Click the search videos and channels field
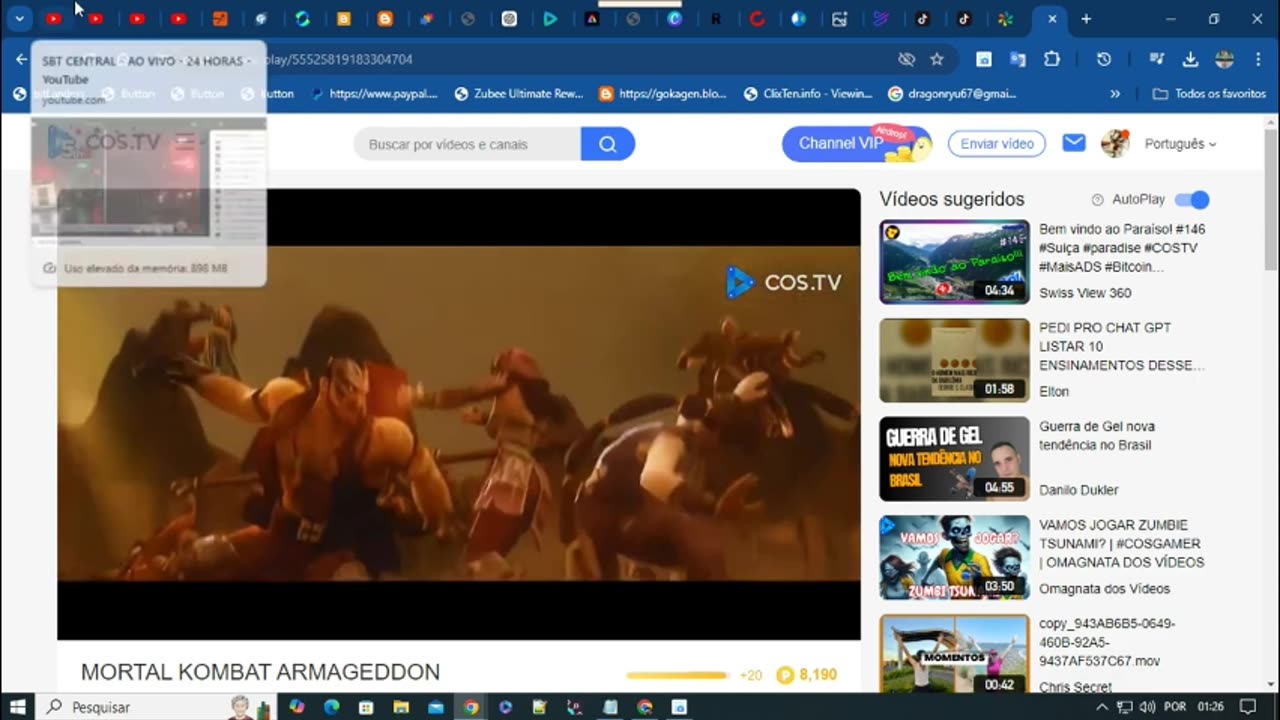The image size is (1280, 720). pos(467,144)
